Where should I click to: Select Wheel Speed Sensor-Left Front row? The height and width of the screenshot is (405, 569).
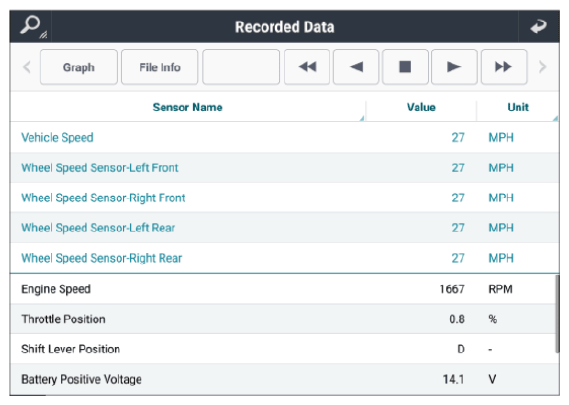pos(285,168)
